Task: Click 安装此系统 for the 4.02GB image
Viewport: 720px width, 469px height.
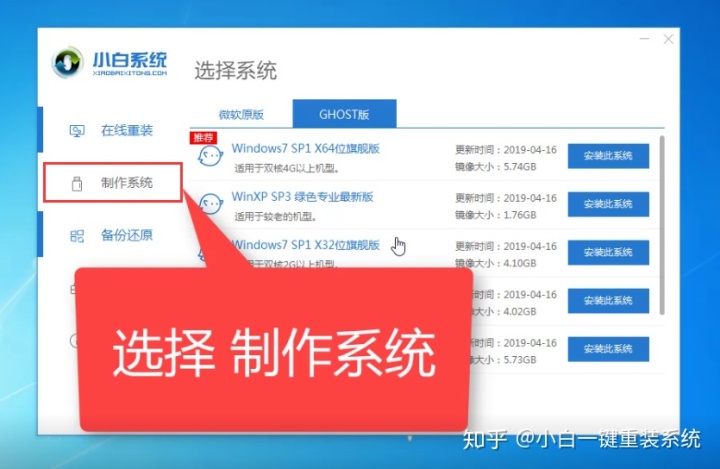Action: [608, 300]
